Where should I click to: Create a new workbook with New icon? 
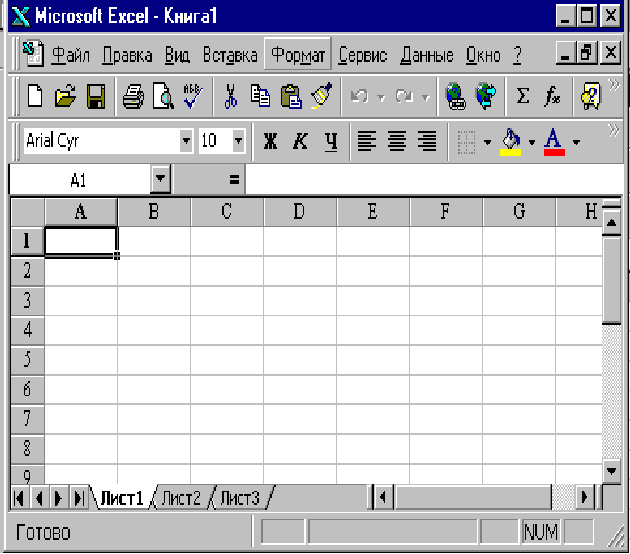coord(35,96)
